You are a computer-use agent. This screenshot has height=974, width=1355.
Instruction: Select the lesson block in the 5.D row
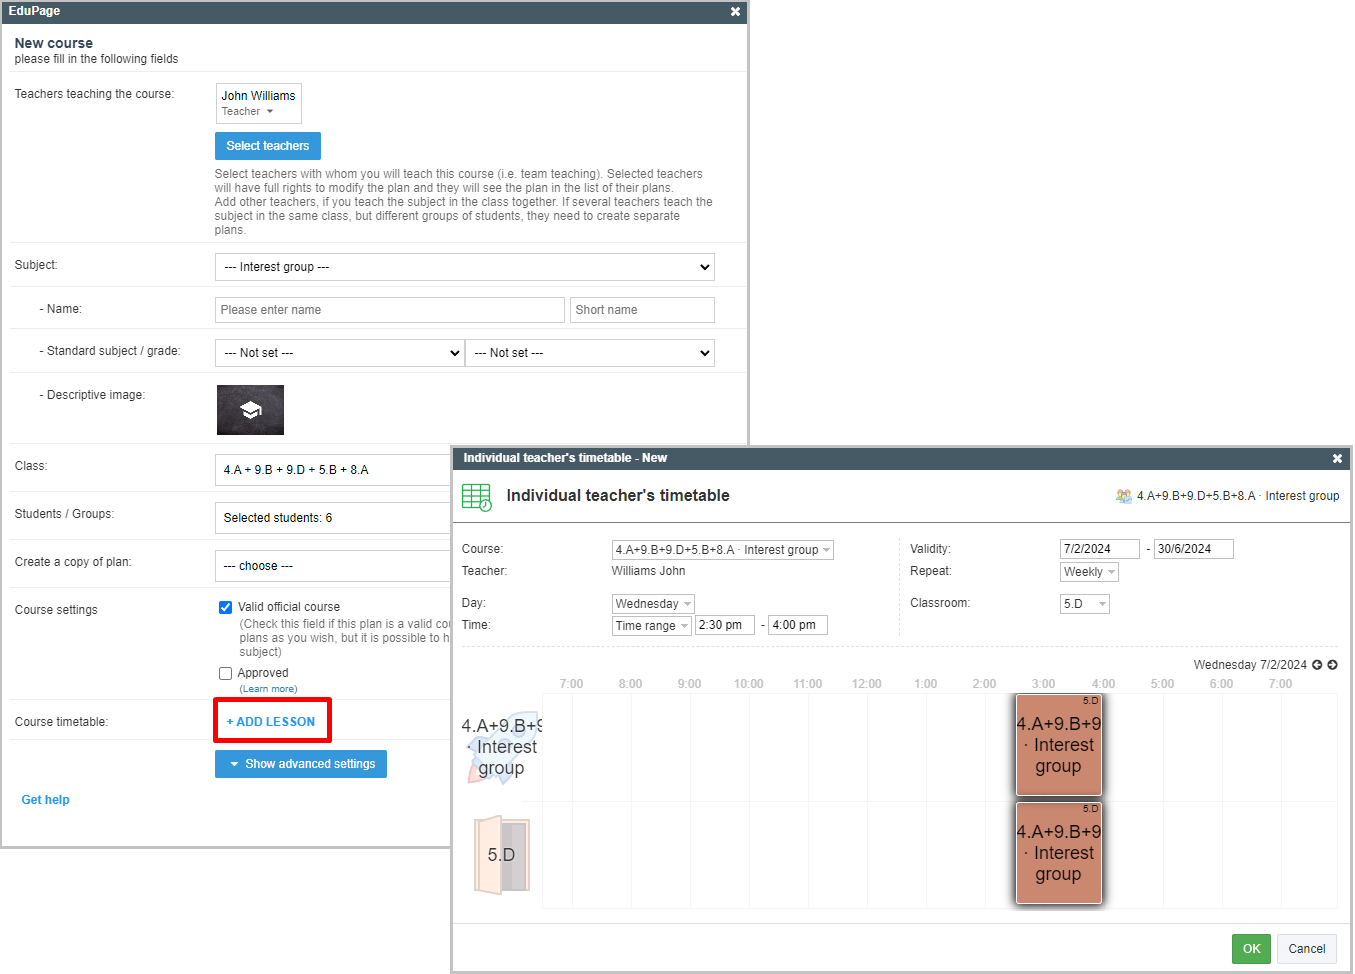(x=1058, y=853)
